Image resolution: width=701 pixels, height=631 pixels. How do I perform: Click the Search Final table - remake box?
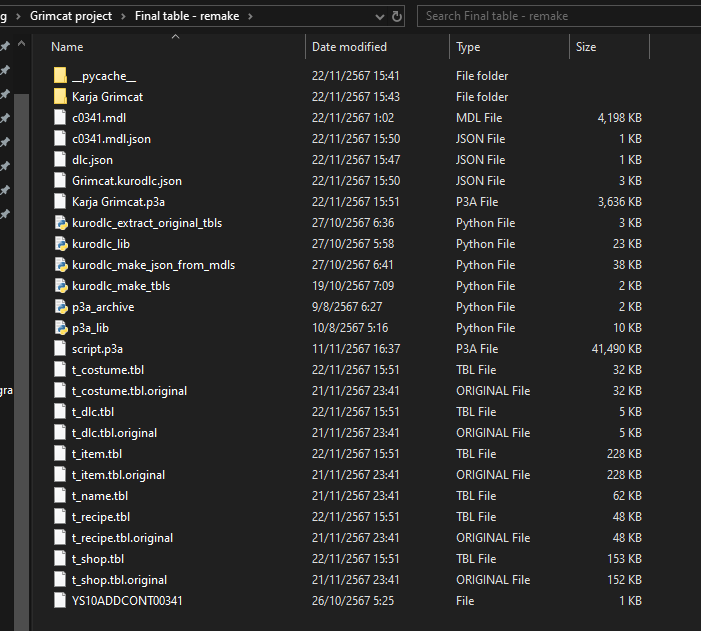pyautogui.click(x=559, y=16)
